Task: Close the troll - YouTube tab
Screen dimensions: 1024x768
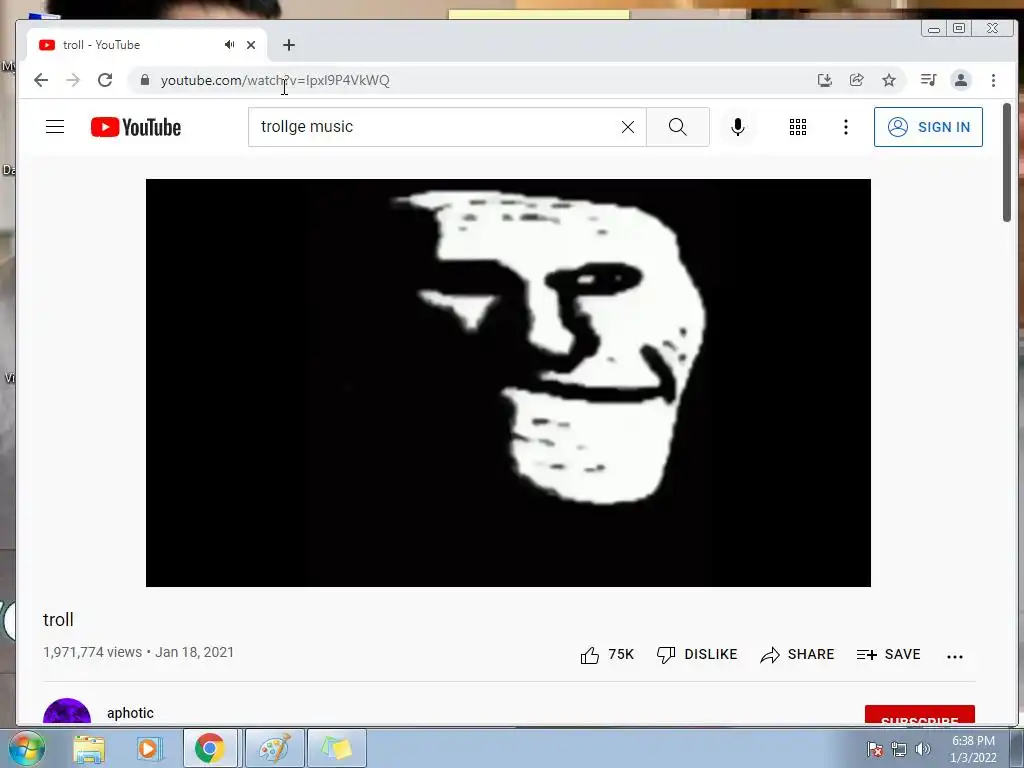Action: tap(251, 45)
